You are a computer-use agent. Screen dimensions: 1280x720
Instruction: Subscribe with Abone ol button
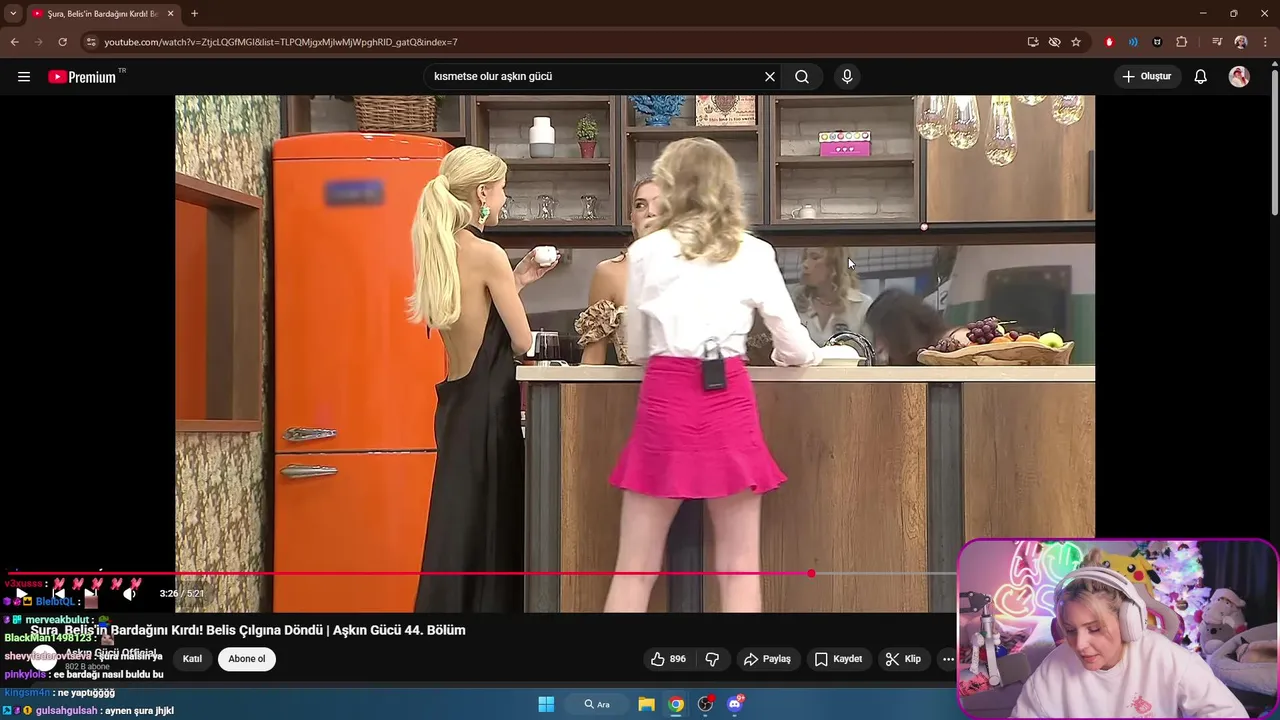click(x=247, y=659)
